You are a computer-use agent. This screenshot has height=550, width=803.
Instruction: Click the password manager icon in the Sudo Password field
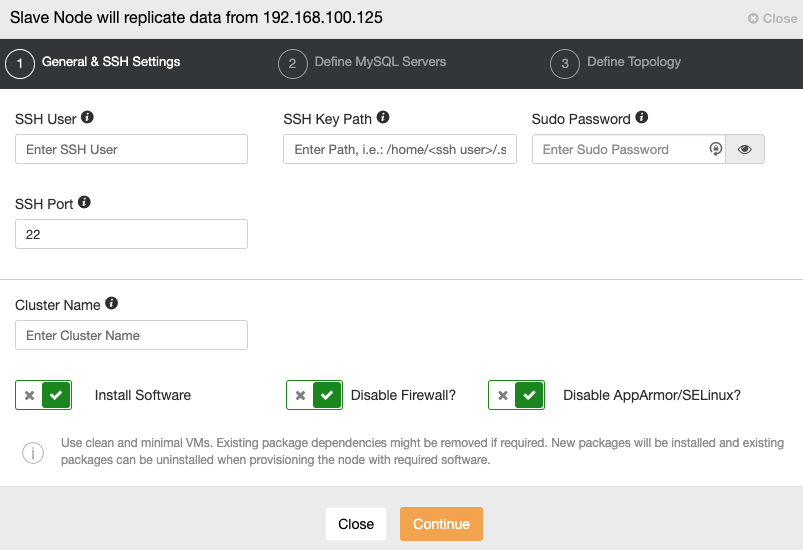tap(715, 149)
